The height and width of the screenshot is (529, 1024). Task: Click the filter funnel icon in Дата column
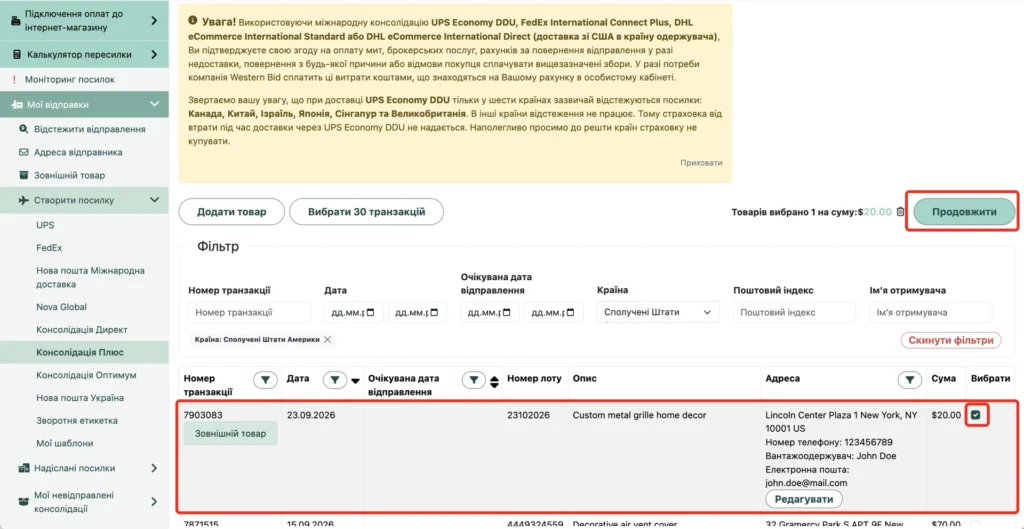[335, 379]
